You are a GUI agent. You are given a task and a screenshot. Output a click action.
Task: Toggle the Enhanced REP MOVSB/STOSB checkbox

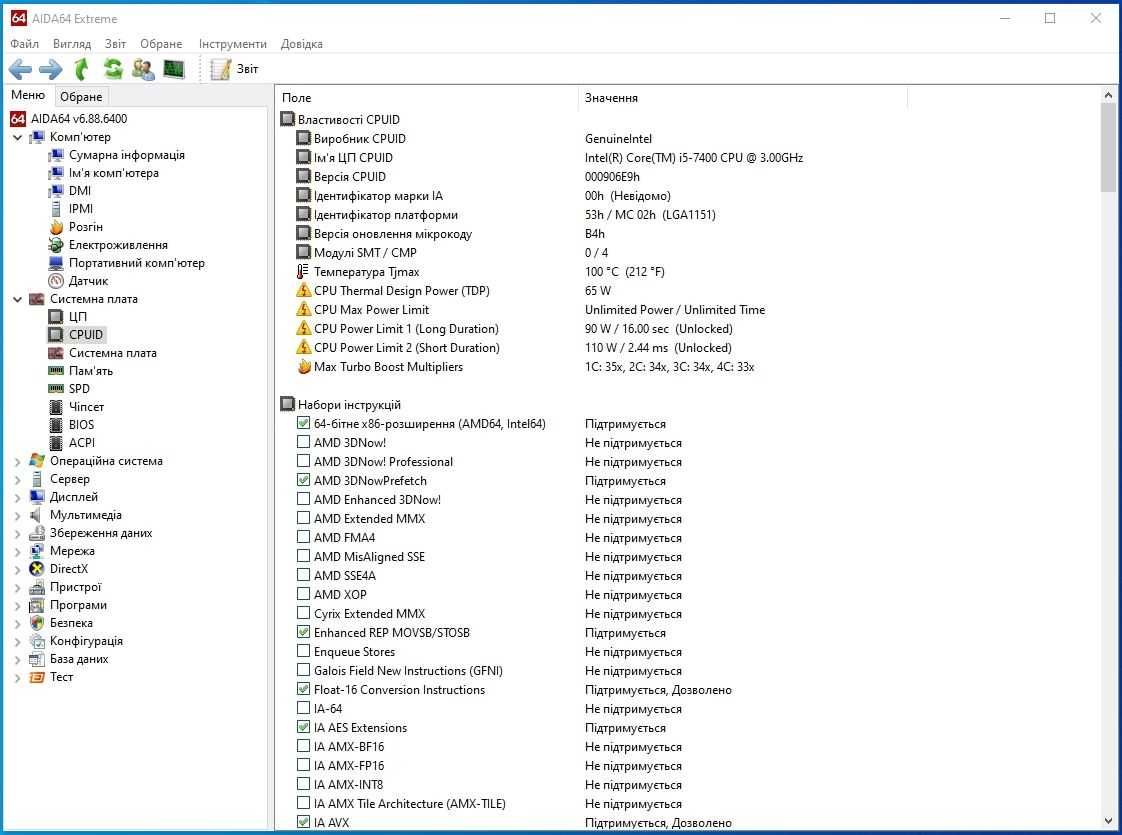click(x=303, y=632)
